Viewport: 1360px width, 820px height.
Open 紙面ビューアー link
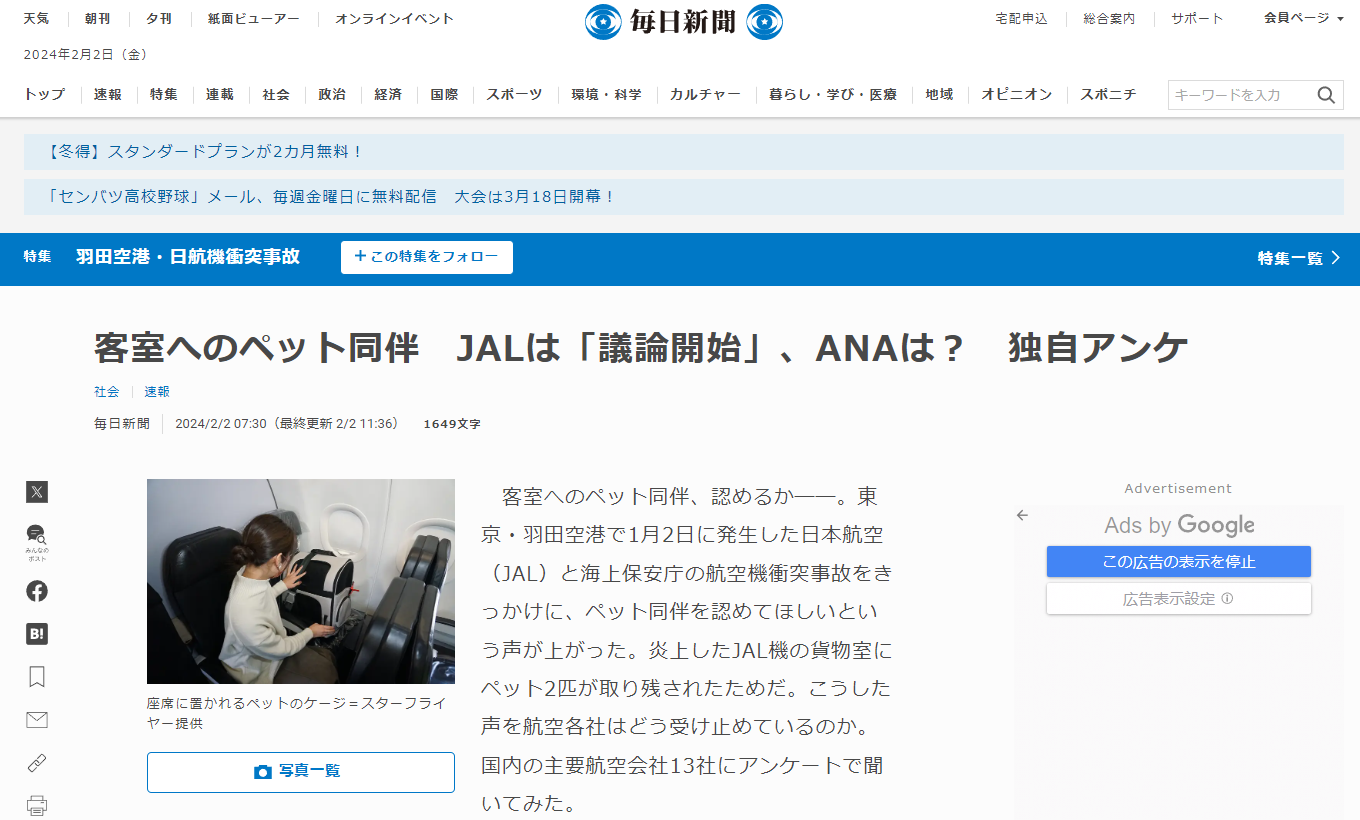253,18
